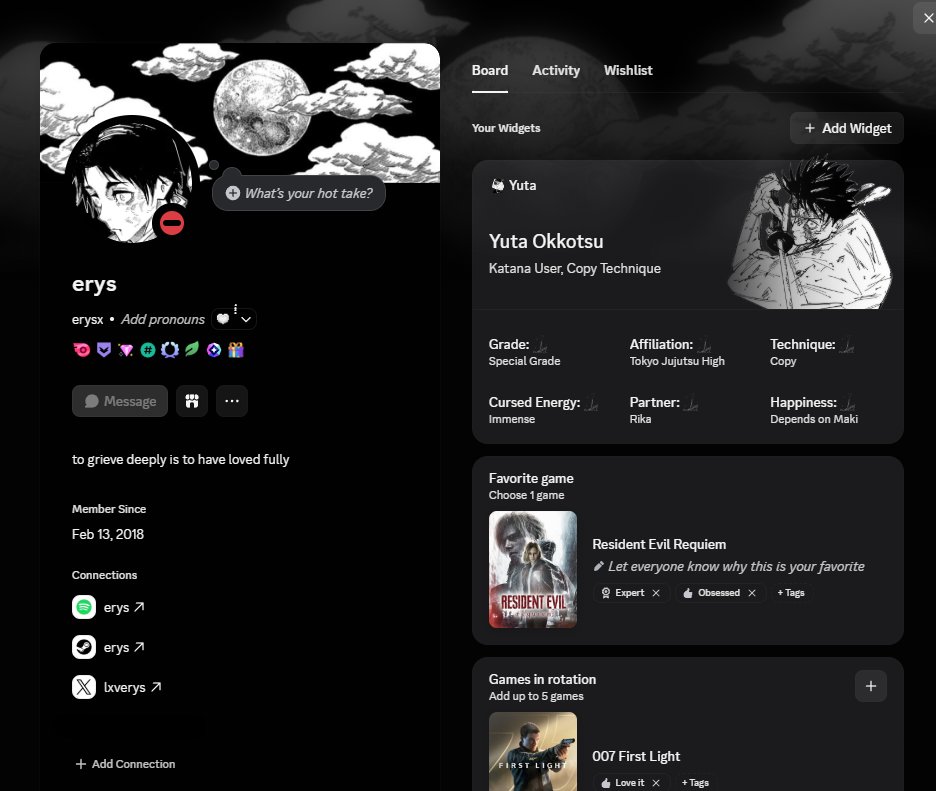Click the edit icon next to Grade
Viewport: 936px width, 791px height.
coord(541,346)
